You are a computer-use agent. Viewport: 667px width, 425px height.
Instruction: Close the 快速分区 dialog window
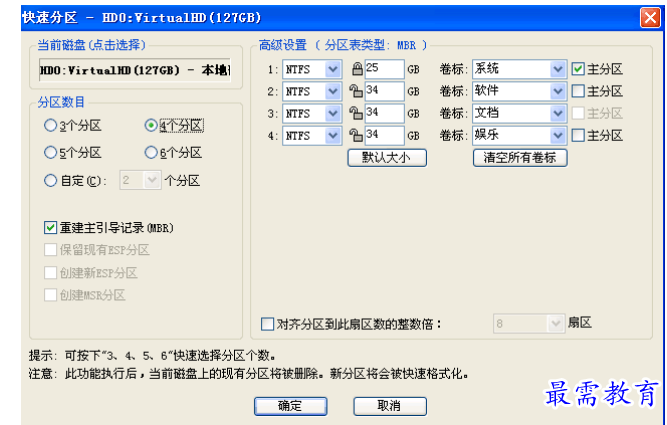coord(650,18)
